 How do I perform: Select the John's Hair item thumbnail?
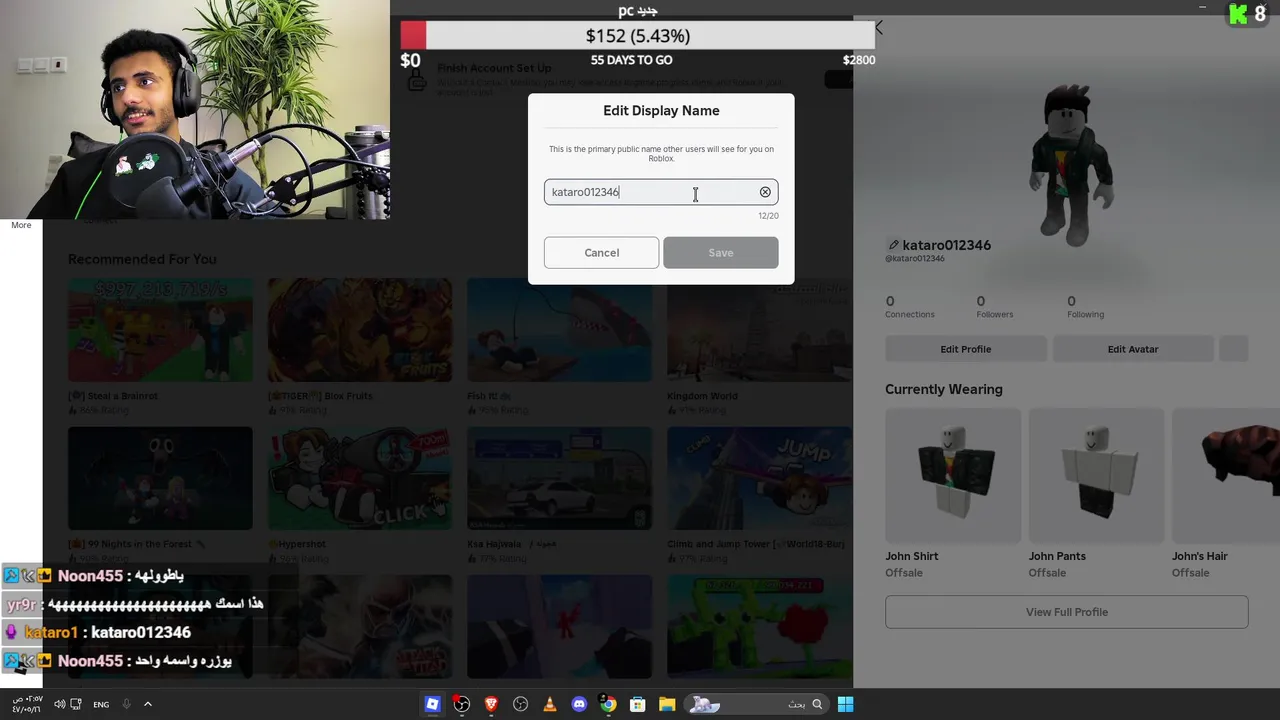(1226, 475)
